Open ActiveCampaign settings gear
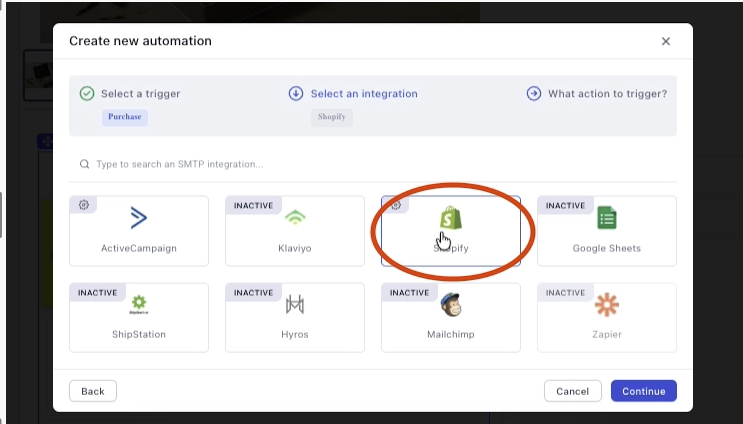Viewport: 743px width, 424px height. tap(83, 205)
